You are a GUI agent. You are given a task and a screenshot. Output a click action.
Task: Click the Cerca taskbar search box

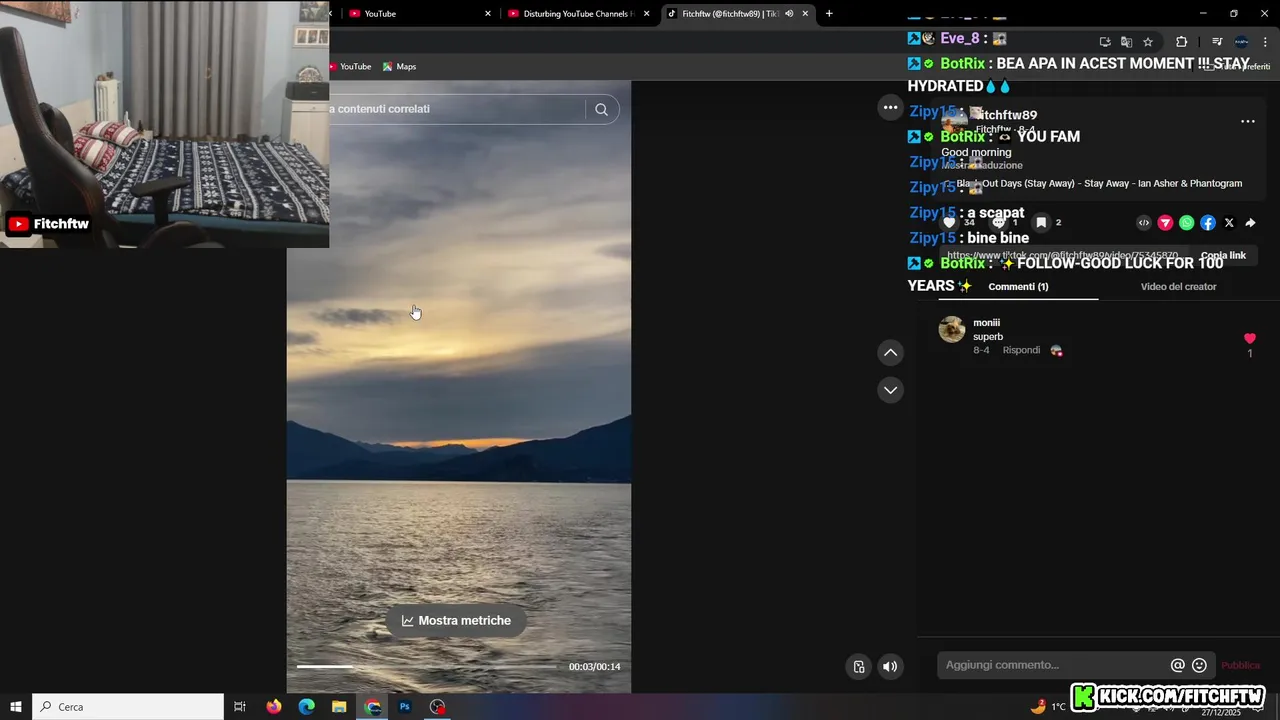click(128, 707)
